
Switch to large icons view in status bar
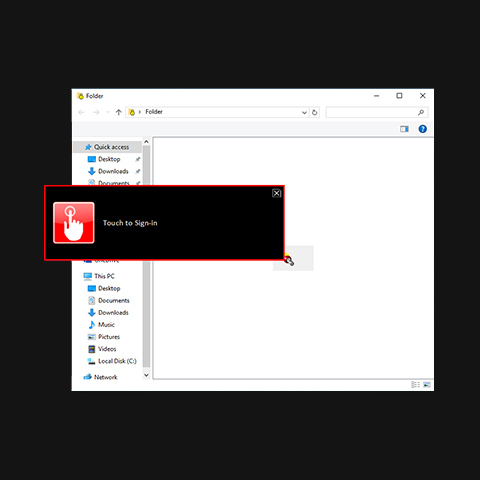427,385
